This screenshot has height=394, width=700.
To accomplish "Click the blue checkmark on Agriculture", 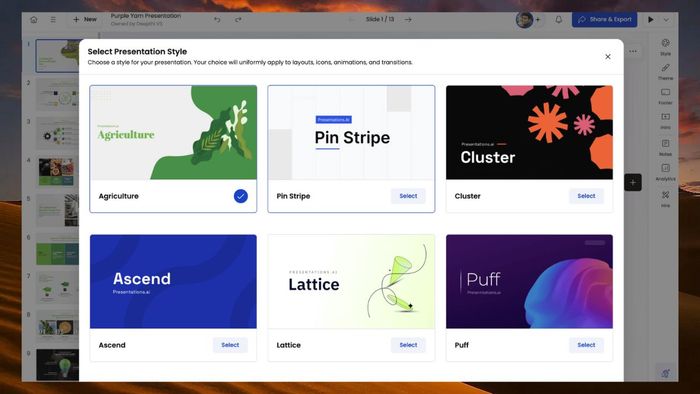I will click(241, 196).
